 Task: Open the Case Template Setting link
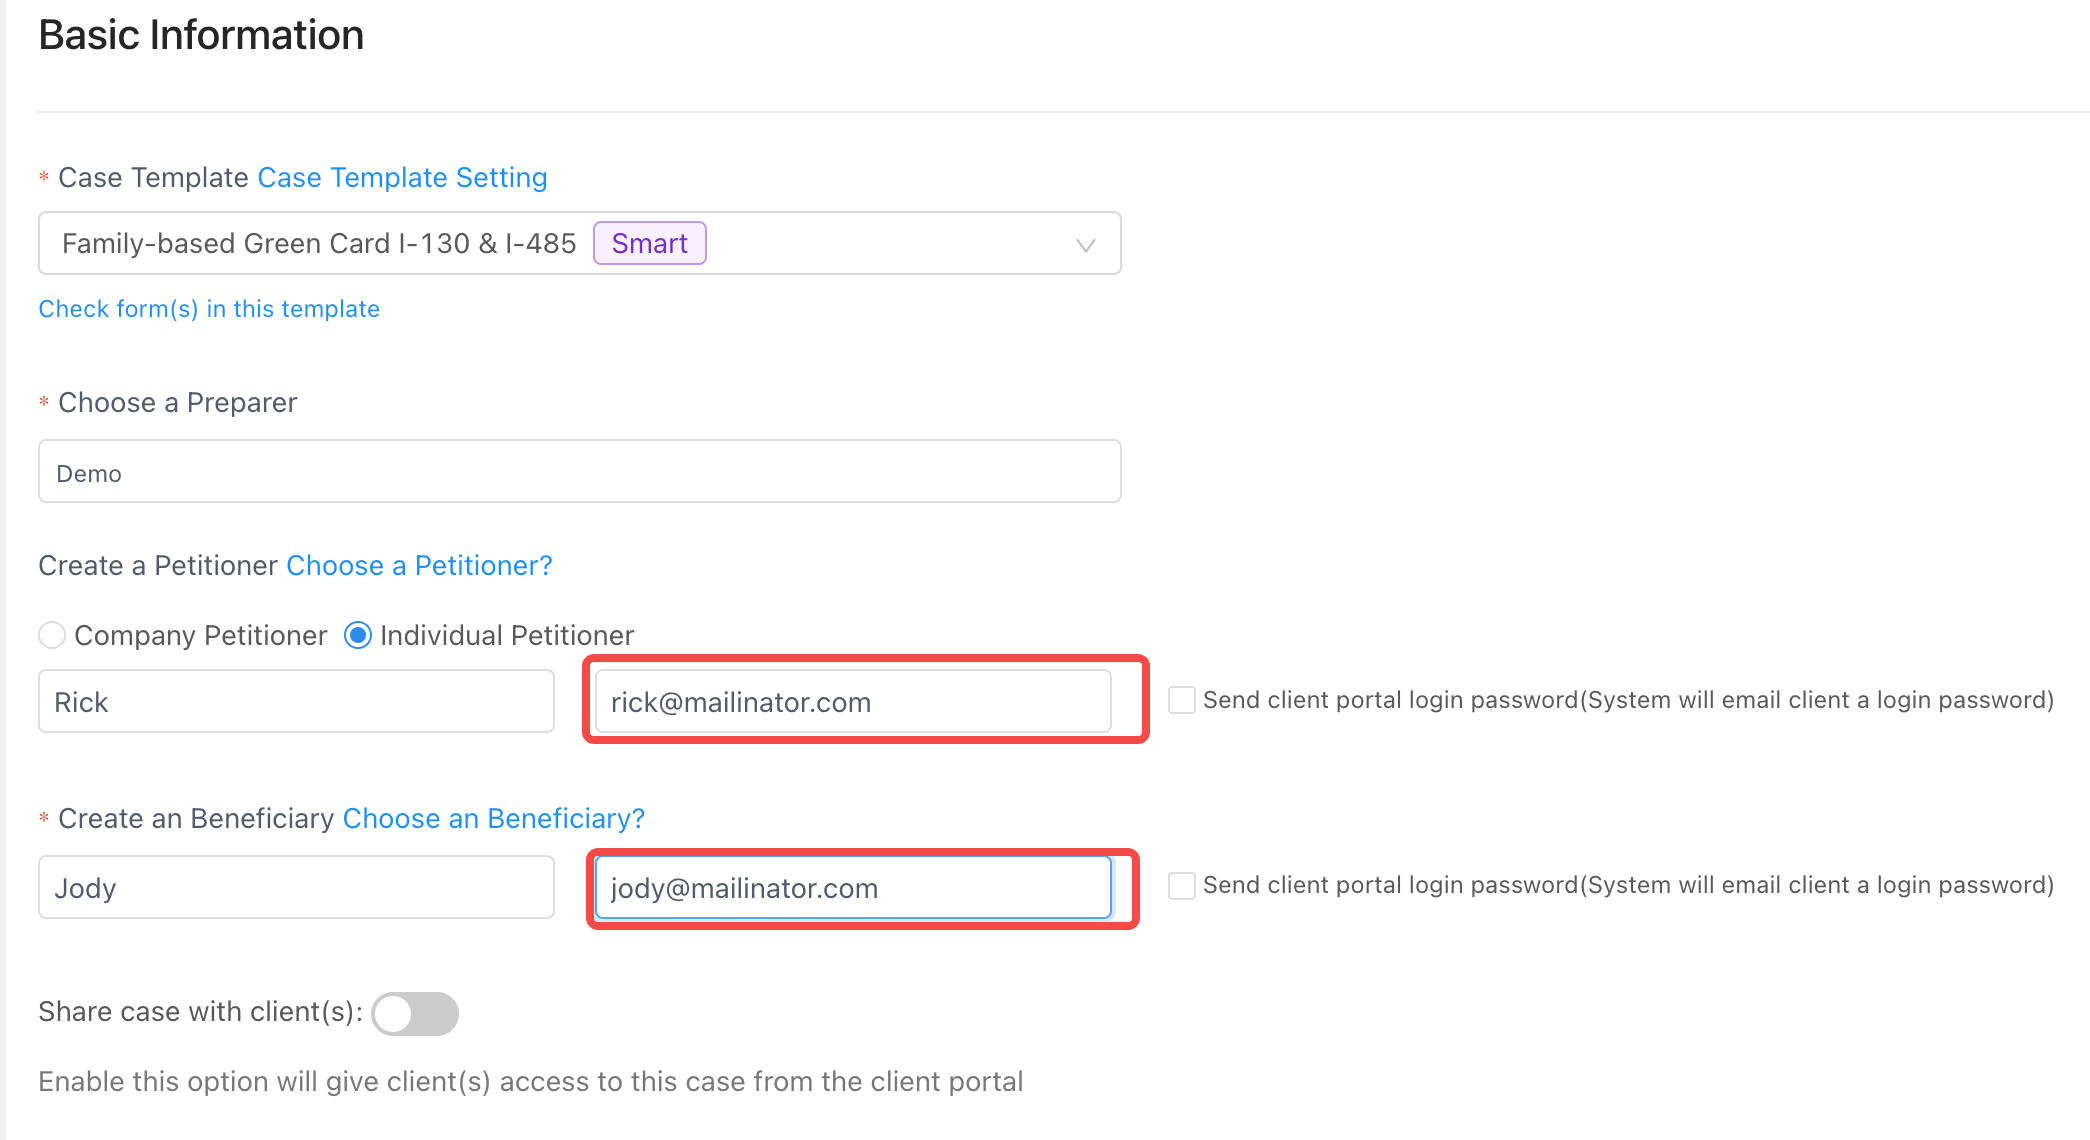(x=402, y=177)
